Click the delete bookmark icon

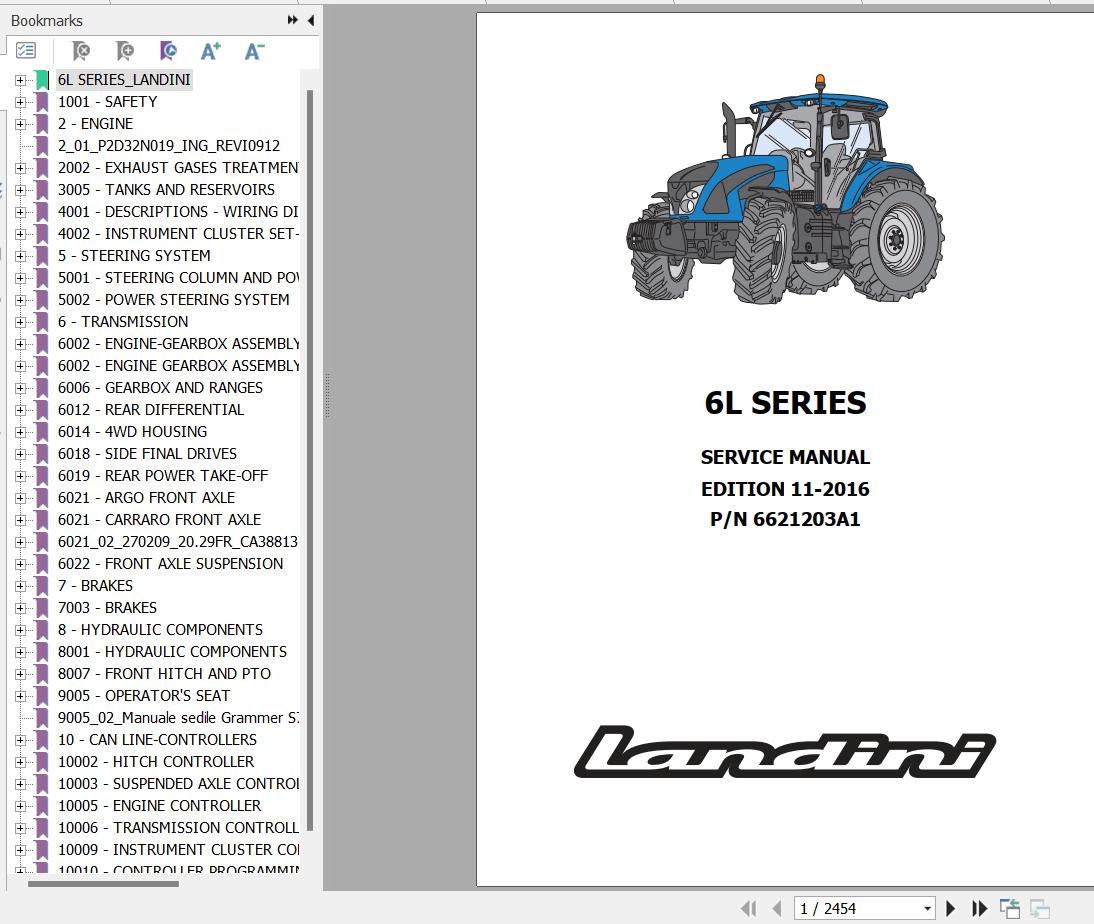[x=81, y=50]
